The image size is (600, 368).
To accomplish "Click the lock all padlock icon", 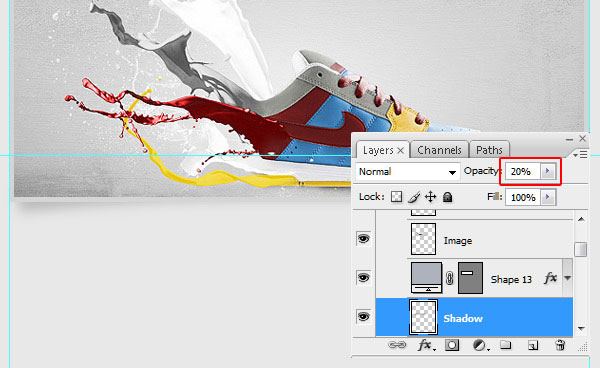I will coord(447,197).
